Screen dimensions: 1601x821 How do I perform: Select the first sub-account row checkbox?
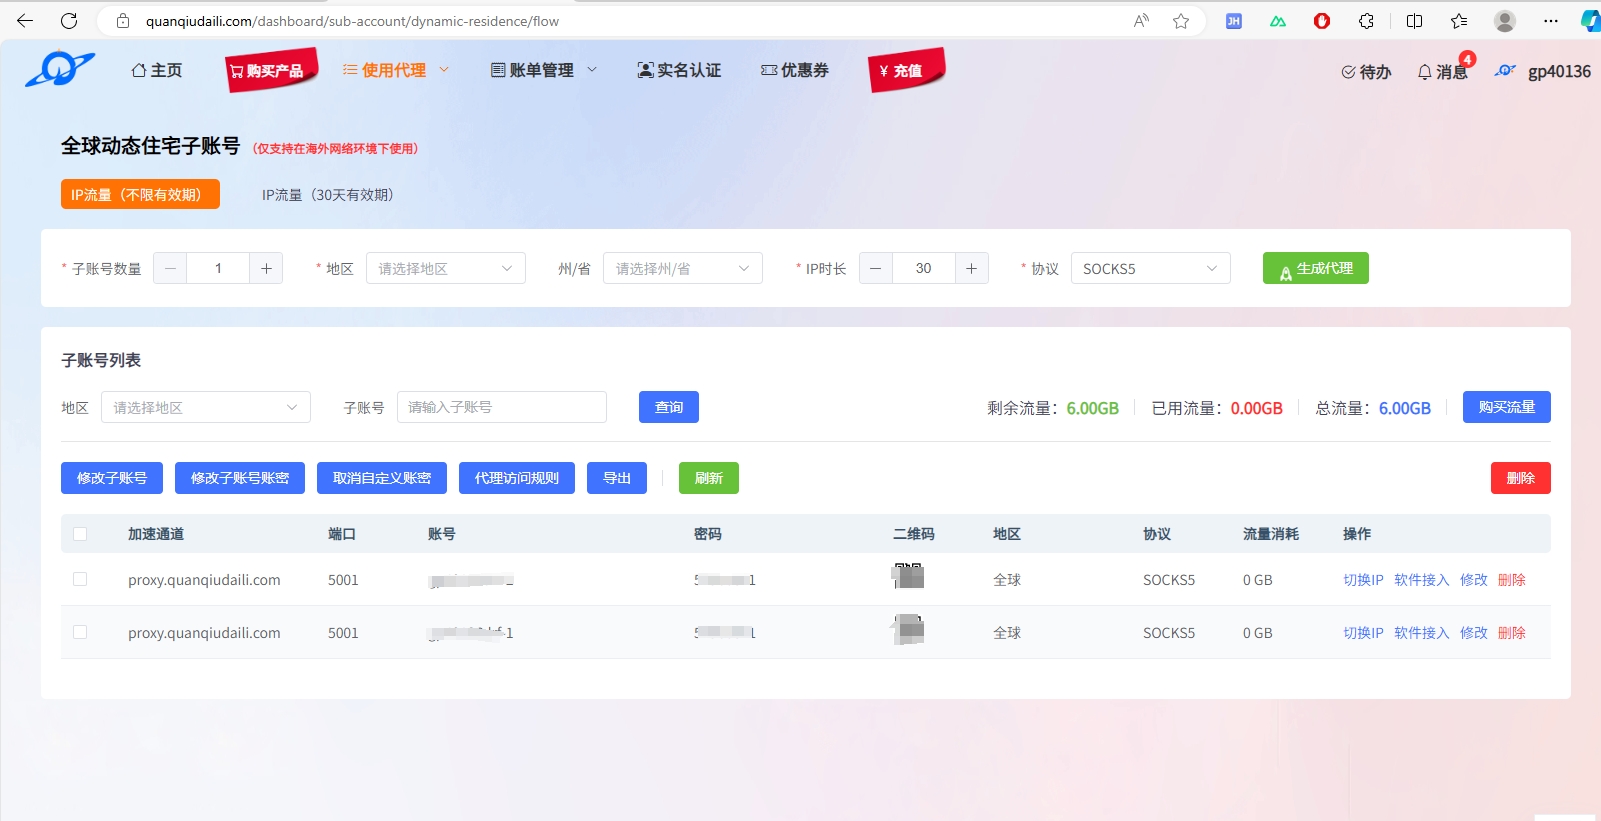coord(80,579)
